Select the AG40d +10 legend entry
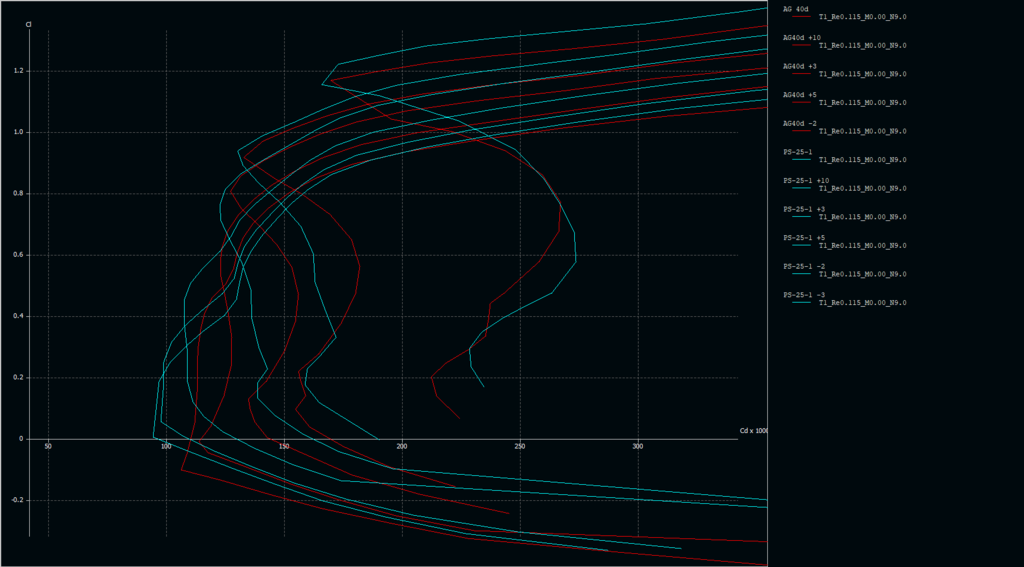Viewport: 1024px width, 567px height. click(x=801, y=37)
